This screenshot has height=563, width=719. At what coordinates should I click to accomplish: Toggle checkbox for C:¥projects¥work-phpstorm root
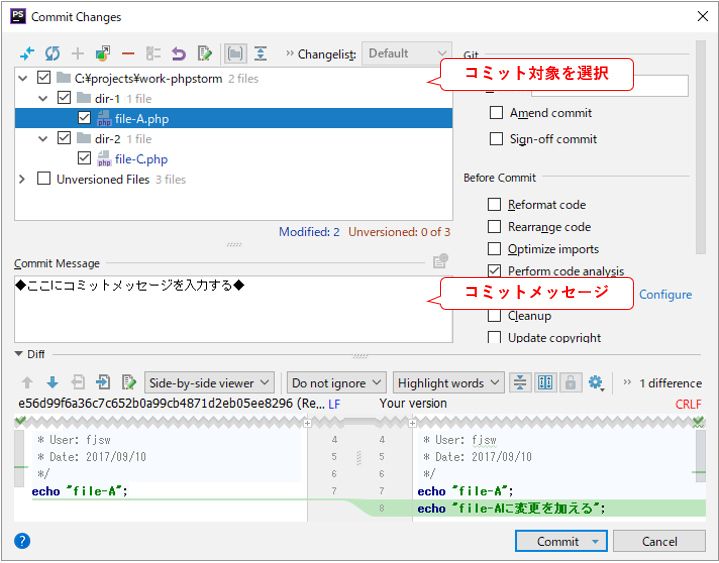[x=44, y=77]
